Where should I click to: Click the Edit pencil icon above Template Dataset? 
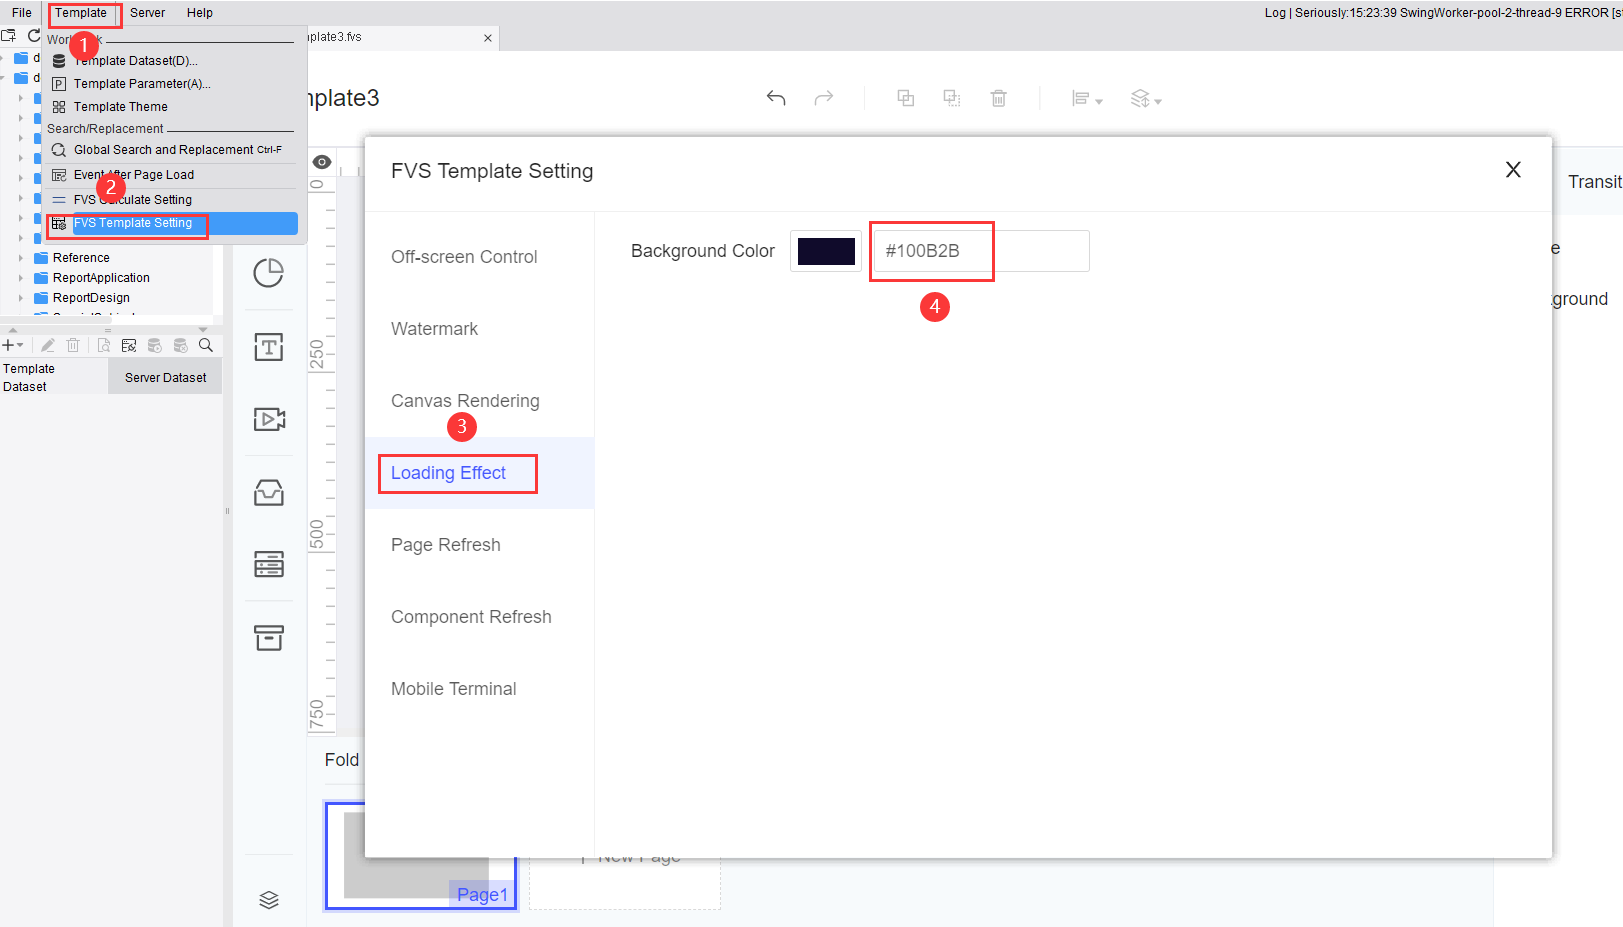pyautogui.click(x=47, y=344)
